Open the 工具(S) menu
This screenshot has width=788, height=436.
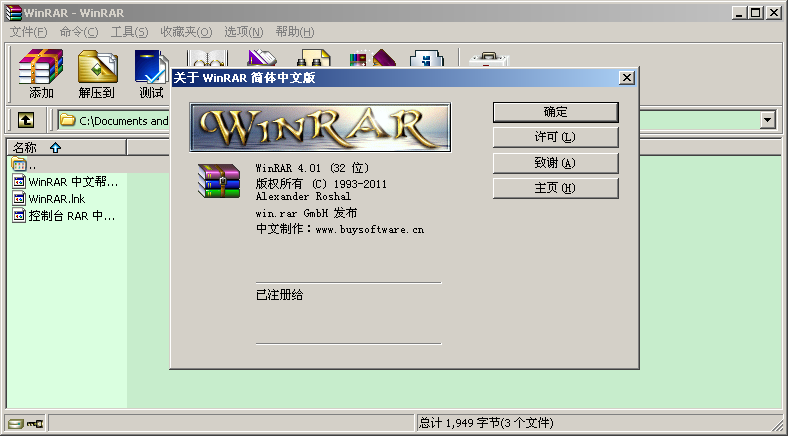tap(129, 32)
